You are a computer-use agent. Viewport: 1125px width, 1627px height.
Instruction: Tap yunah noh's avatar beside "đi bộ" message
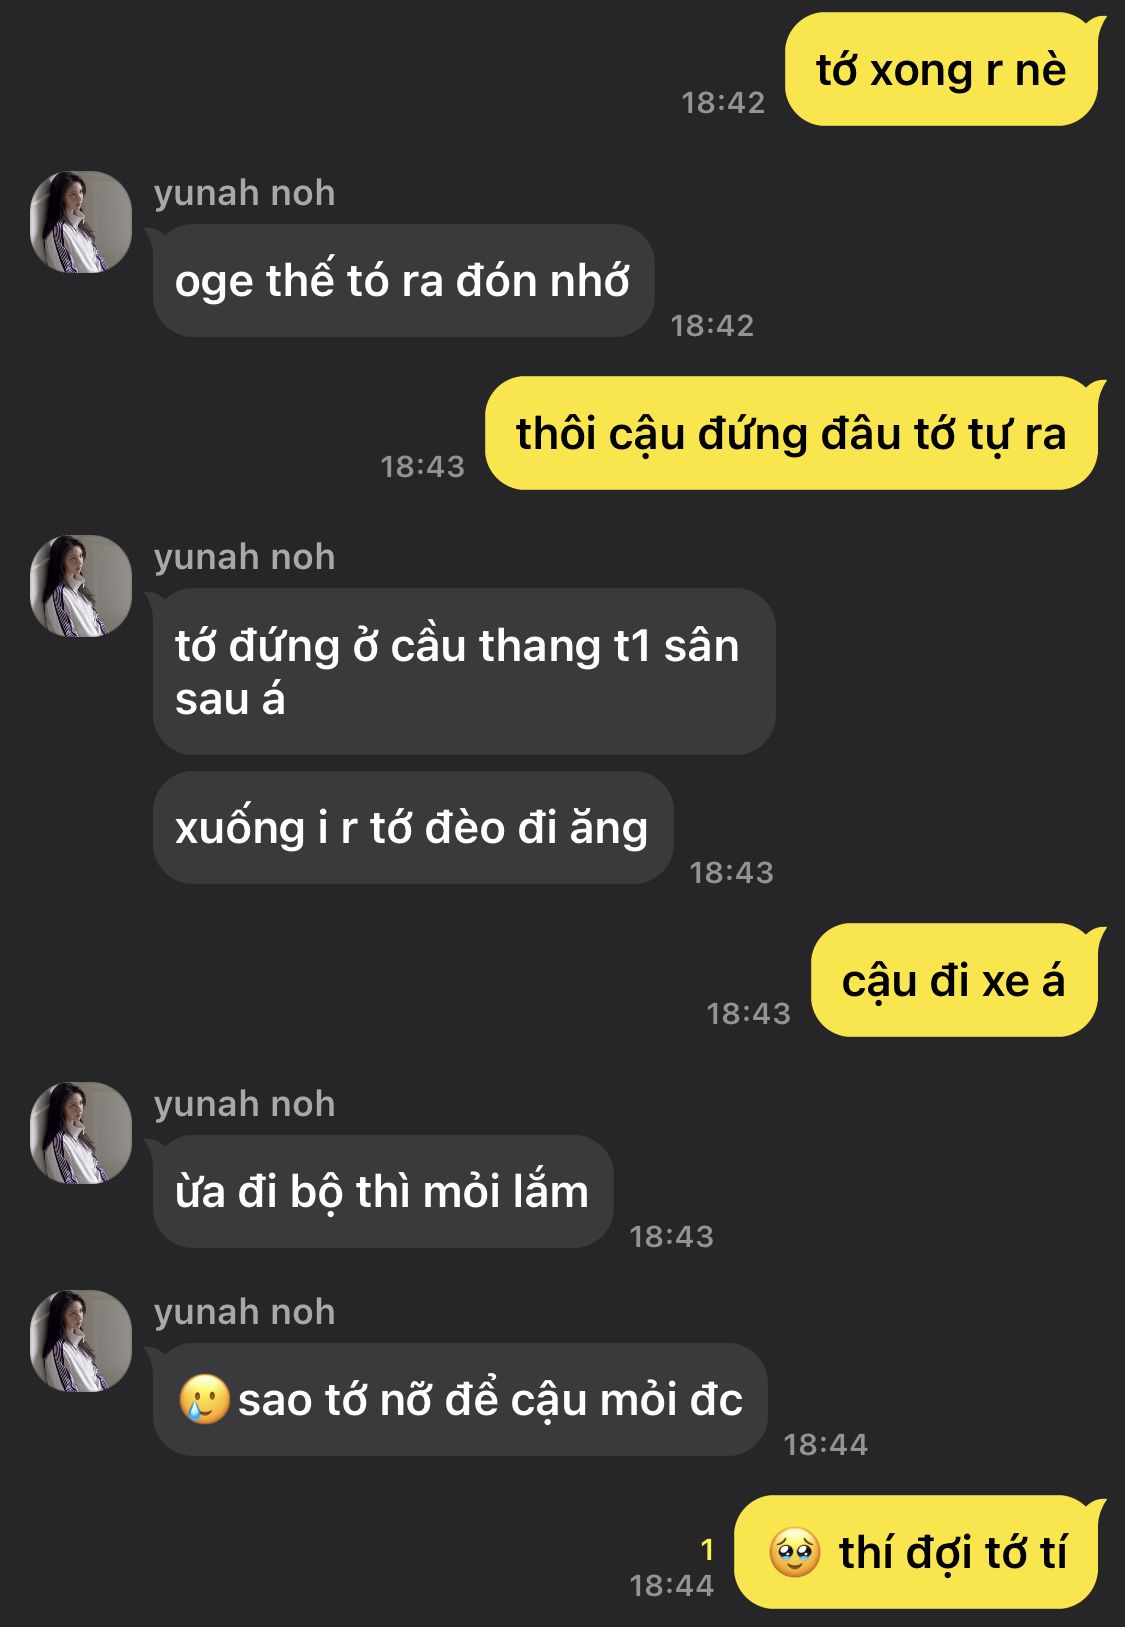pos(81,1133)
